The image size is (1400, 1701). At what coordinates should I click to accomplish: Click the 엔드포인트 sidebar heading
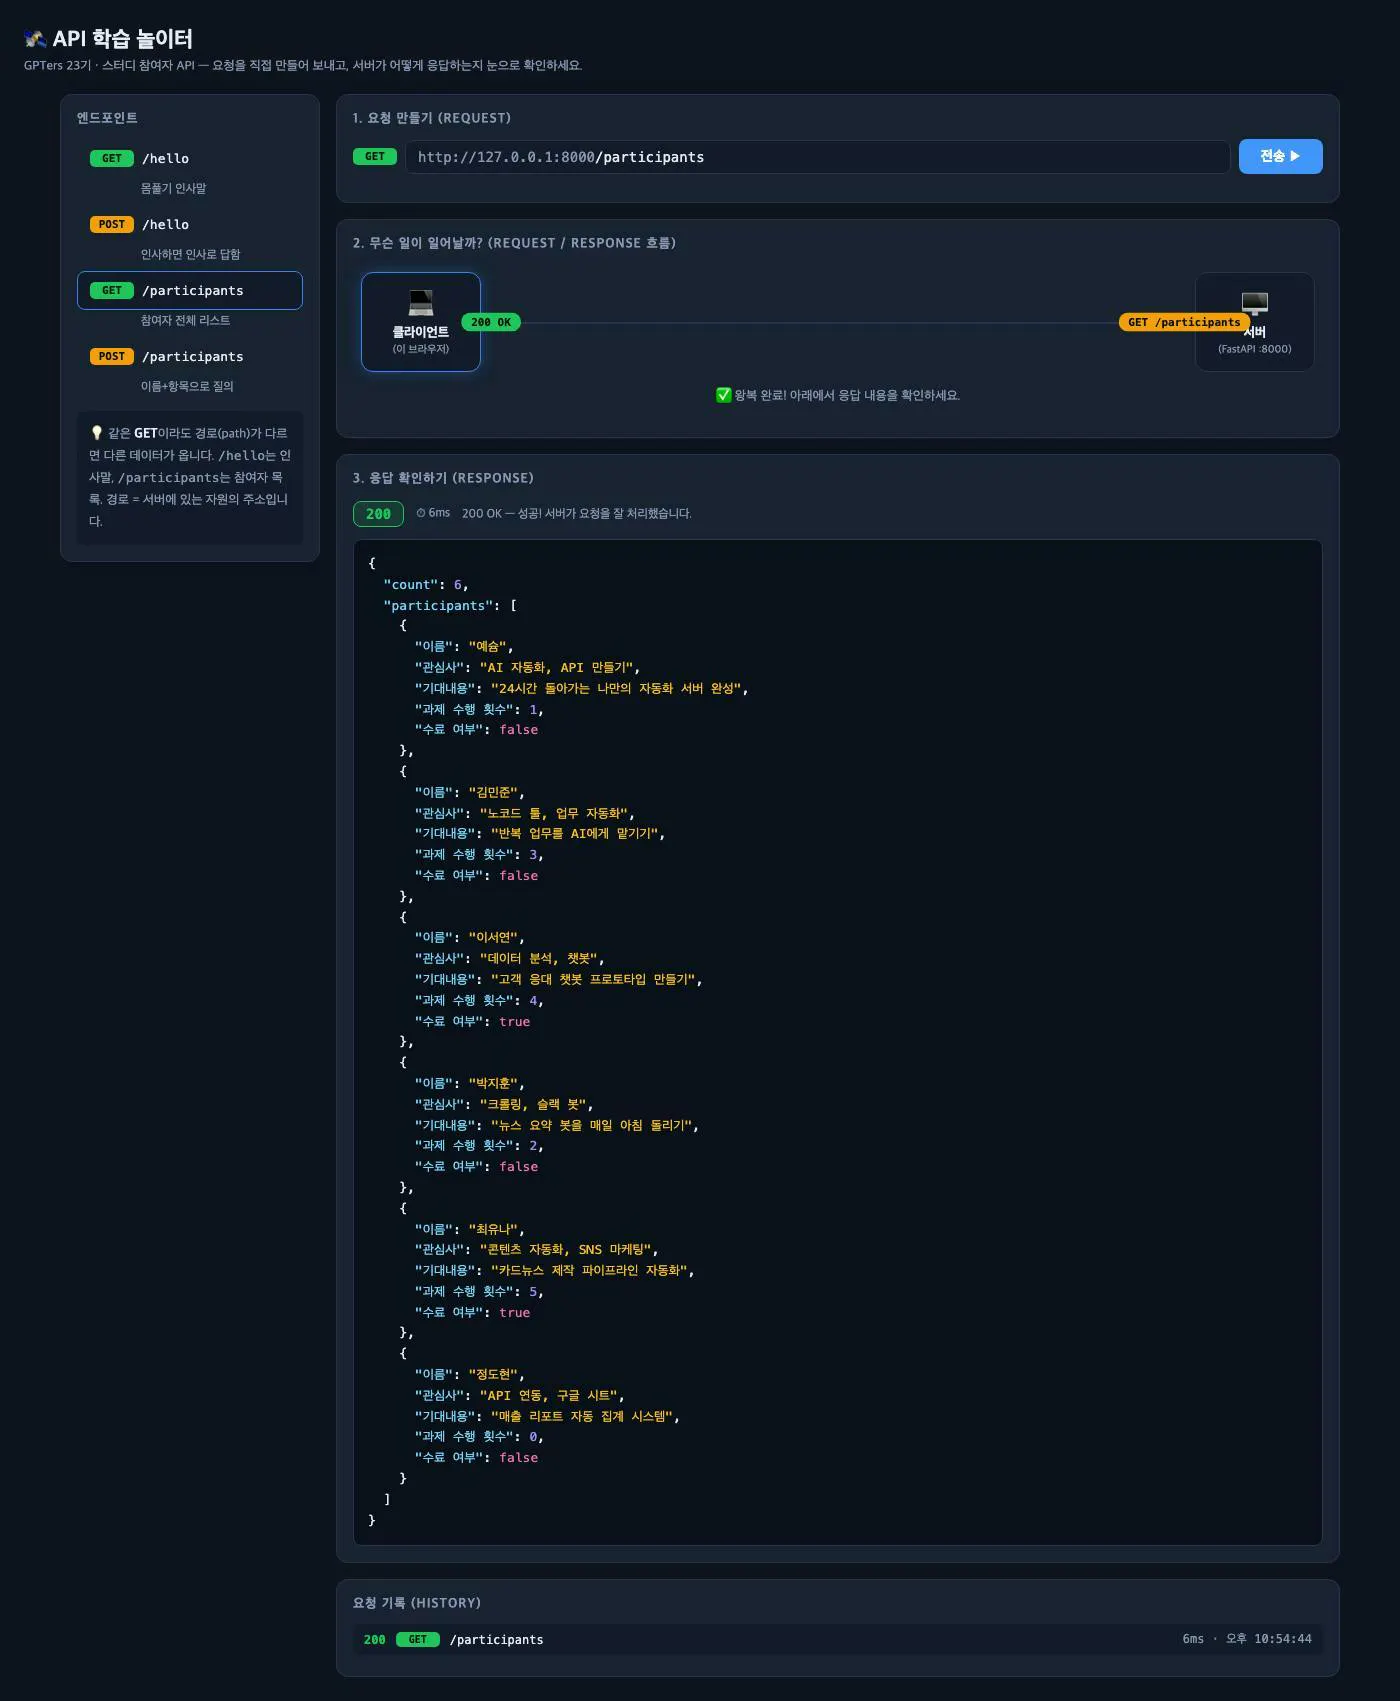(x=107, y=118)
